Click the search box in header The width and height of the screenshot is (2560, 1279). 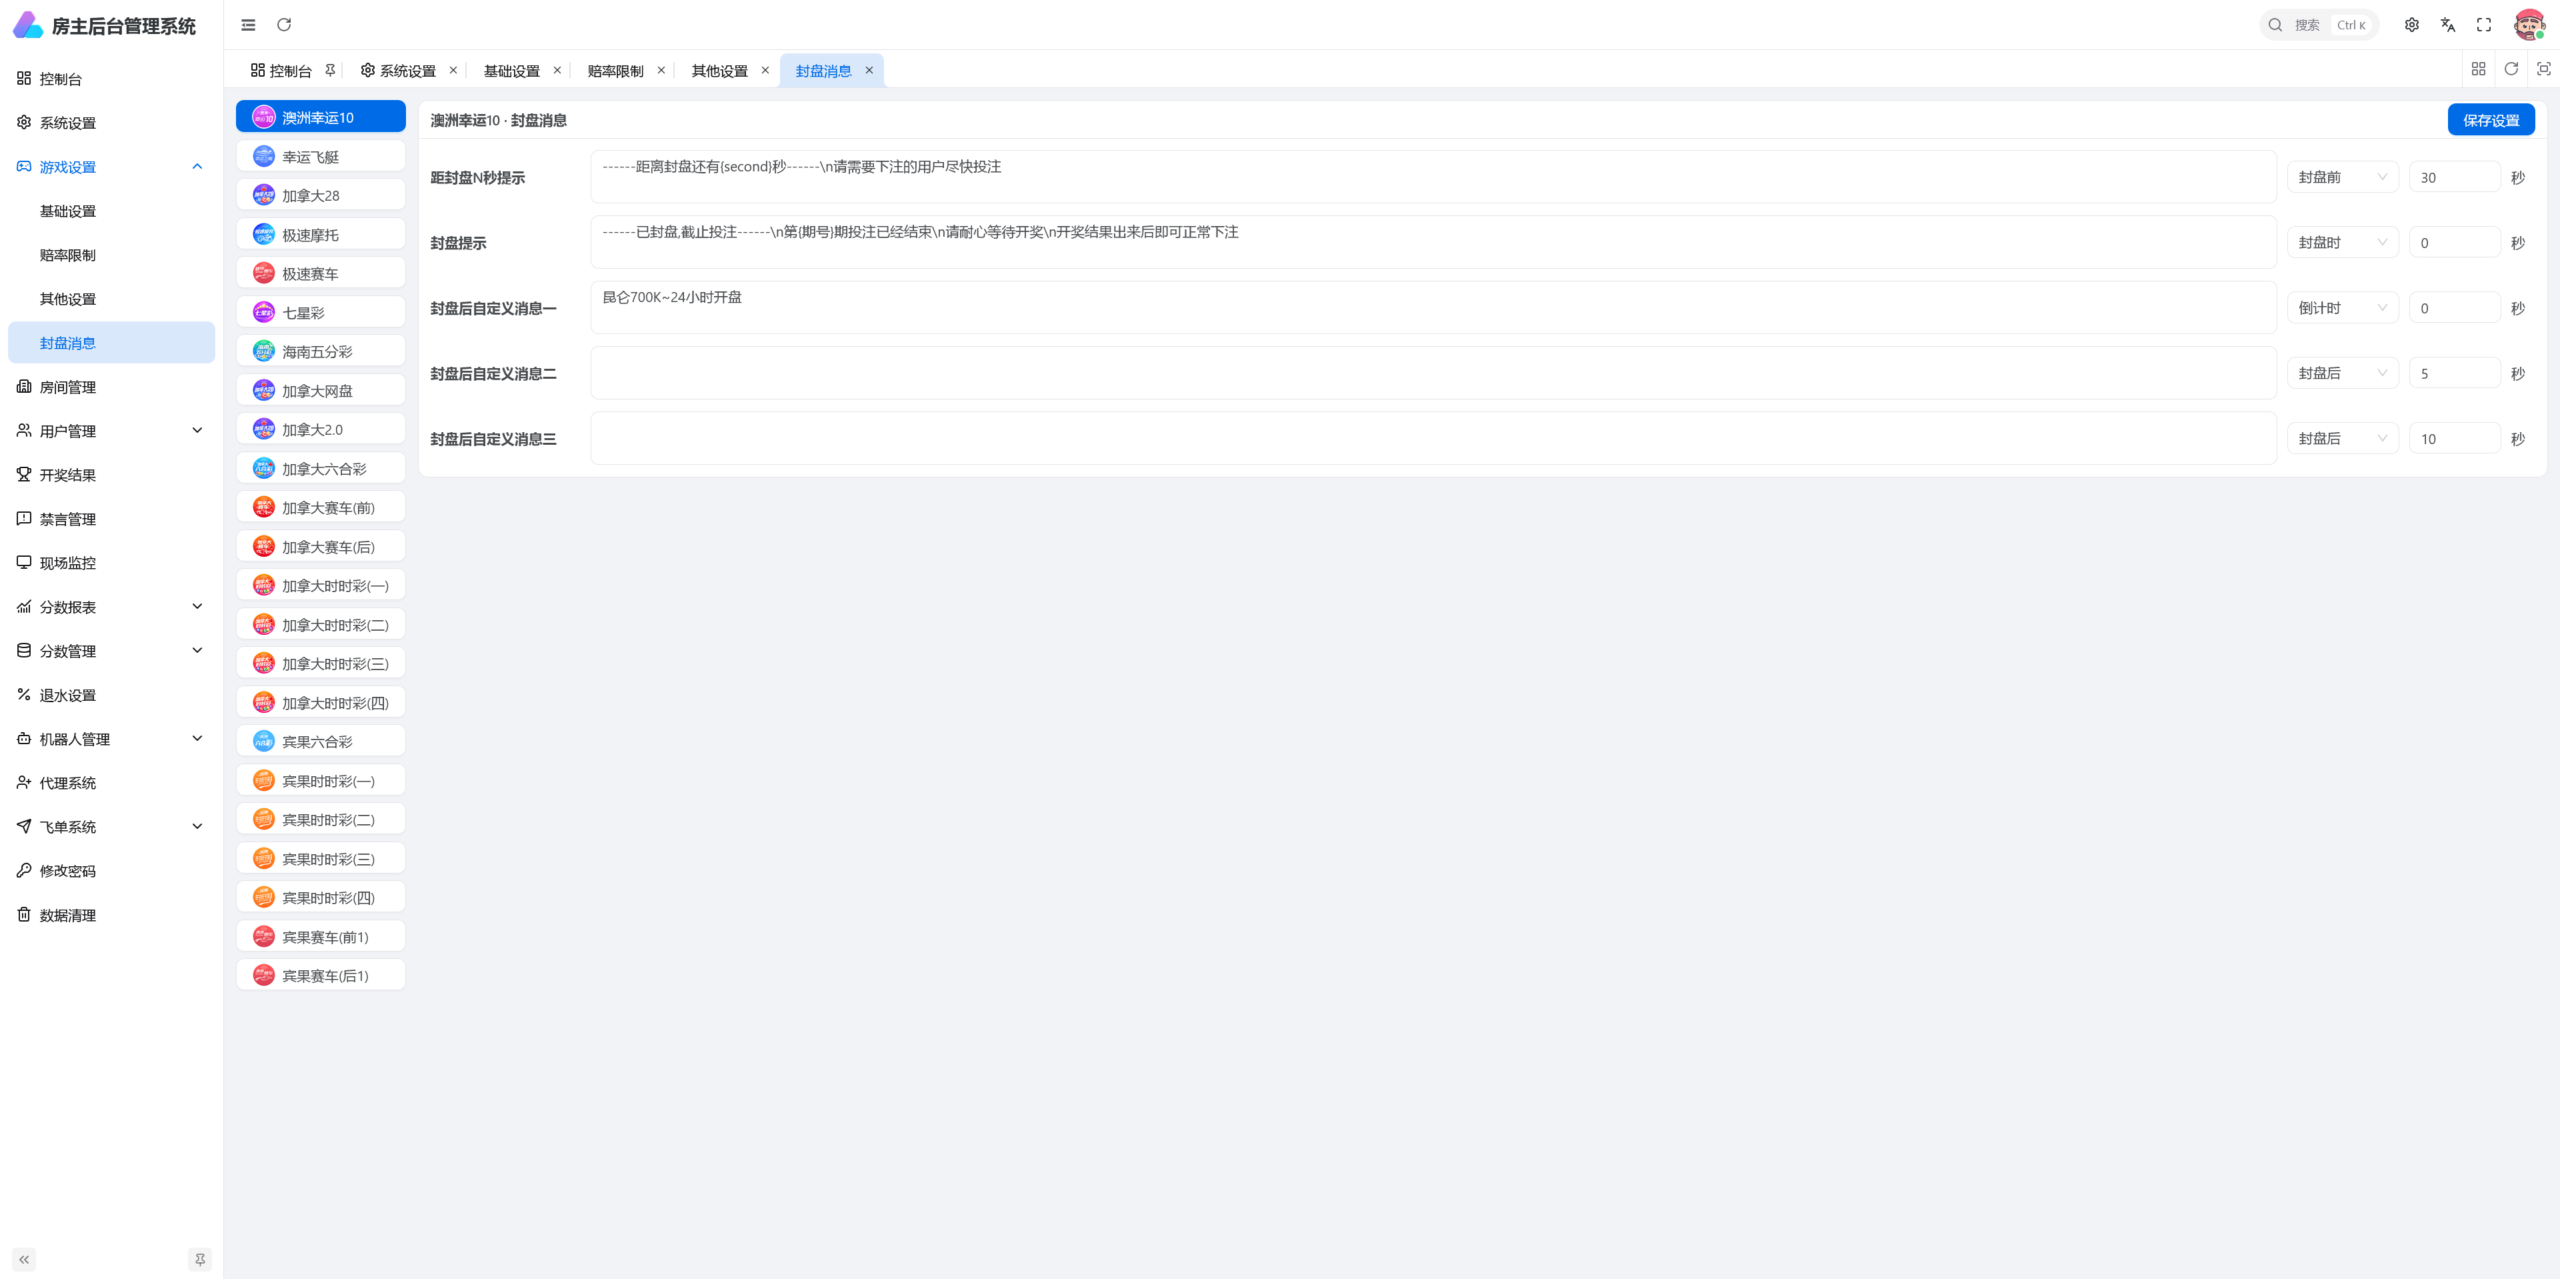(x=2318, y=25)
